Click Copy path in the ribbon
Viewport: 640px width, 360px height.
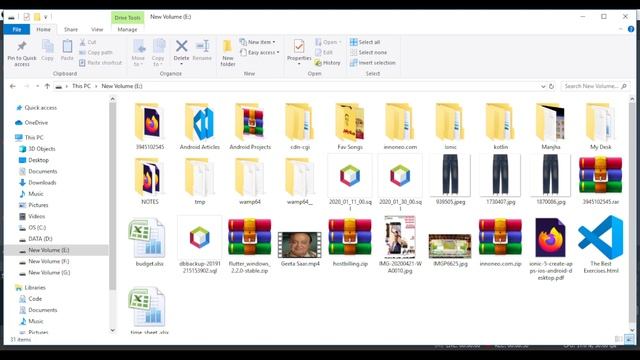pos(96,52)
